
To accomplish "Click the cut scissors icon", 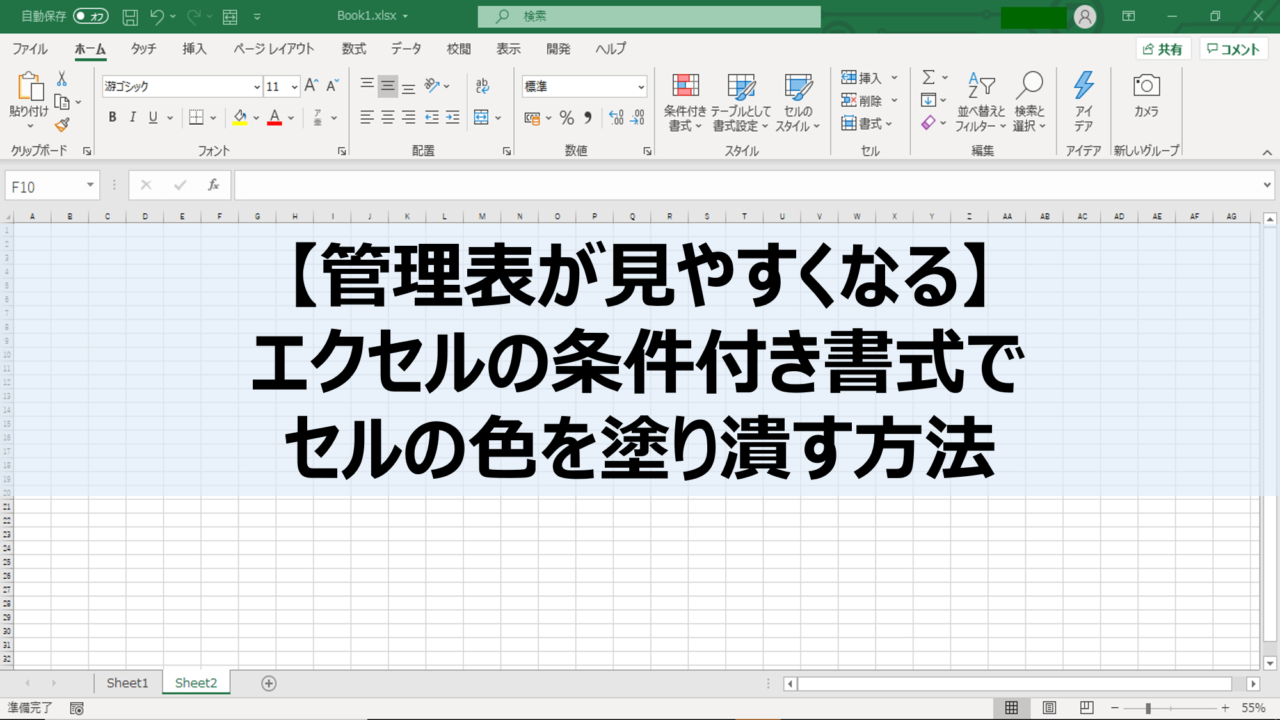I will point(62,79).
